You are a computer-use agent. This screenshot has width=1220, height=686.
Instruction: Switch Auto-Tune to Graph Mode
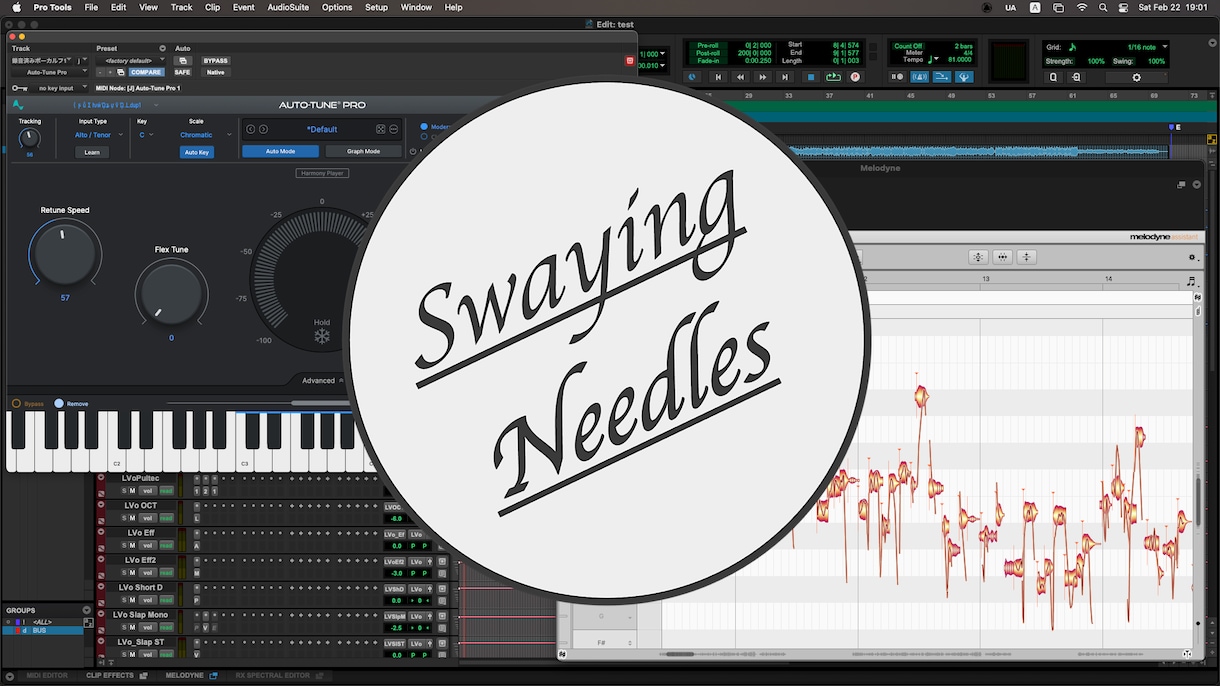pos(363,152)
